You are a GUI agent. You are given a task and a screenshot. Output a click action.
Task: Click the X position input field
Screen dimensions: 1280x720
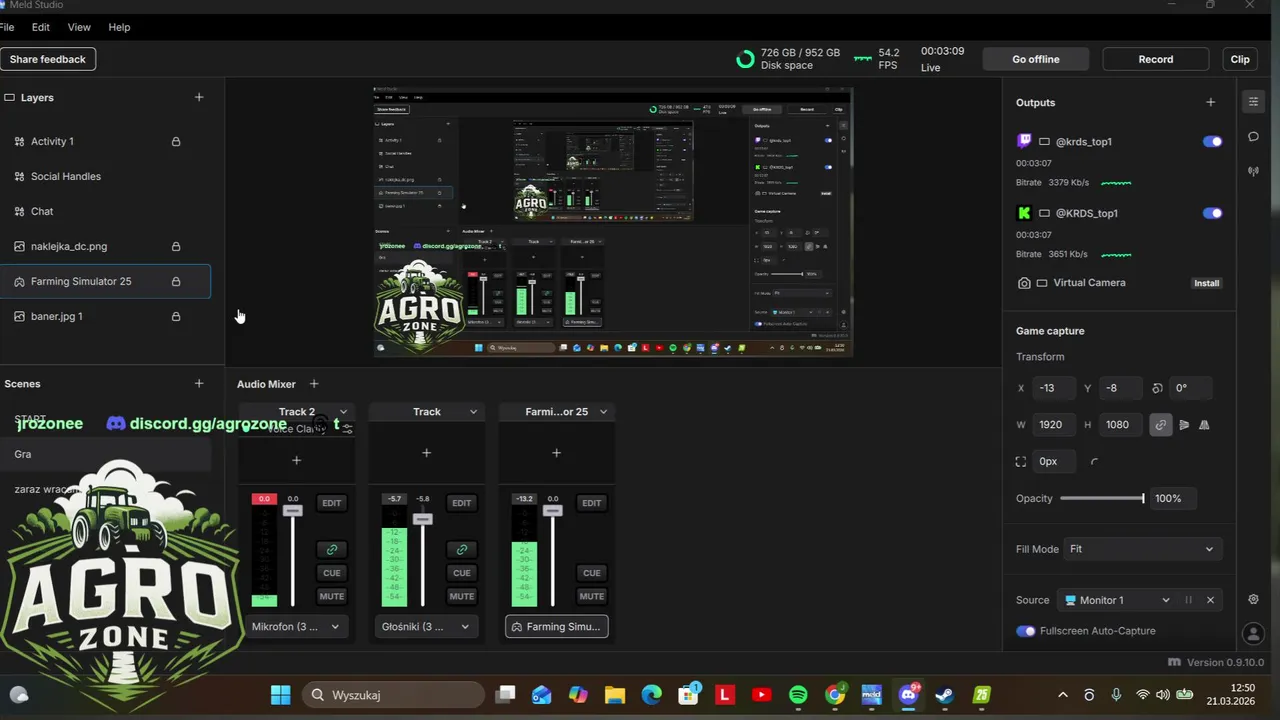1056,388
